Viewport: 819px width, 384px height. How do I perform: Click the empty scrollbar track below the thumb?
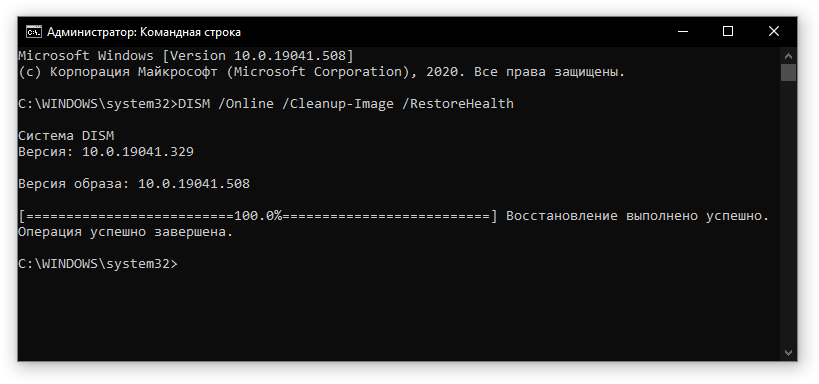coord(788,213)
